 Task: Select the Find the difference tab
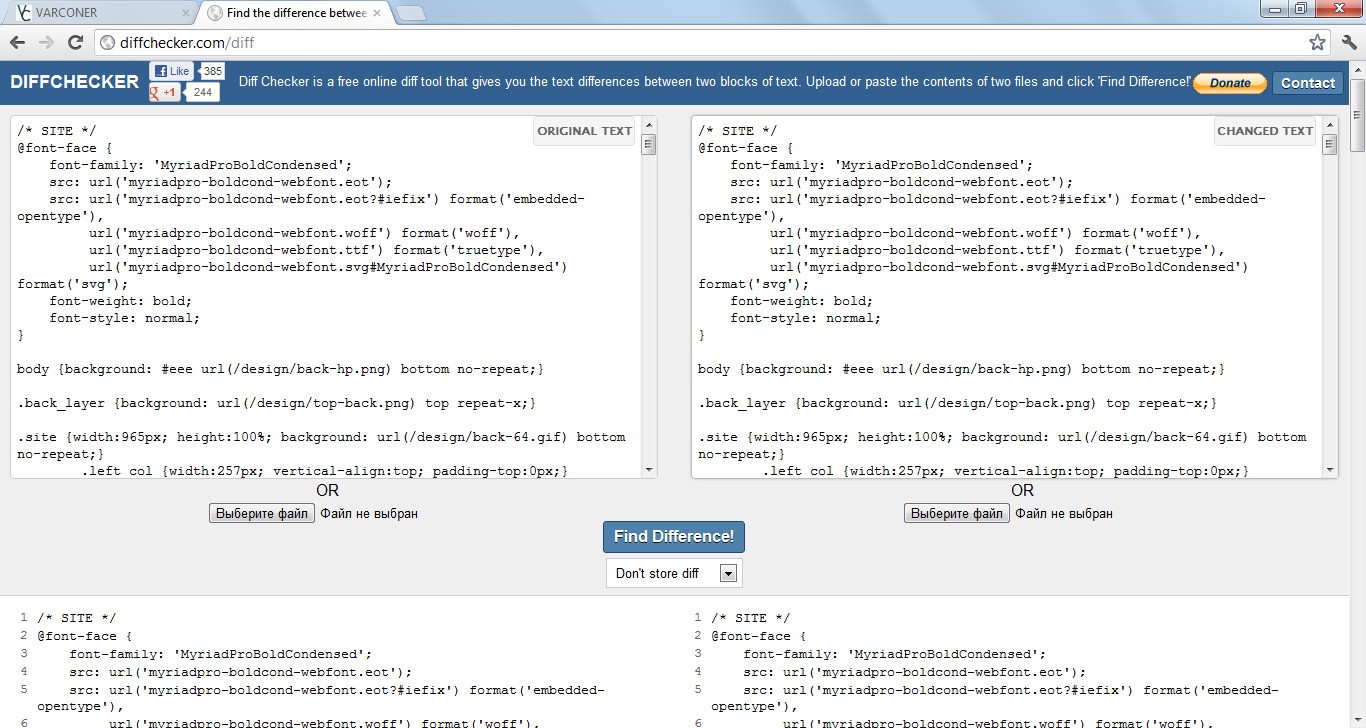click(295, 13)
